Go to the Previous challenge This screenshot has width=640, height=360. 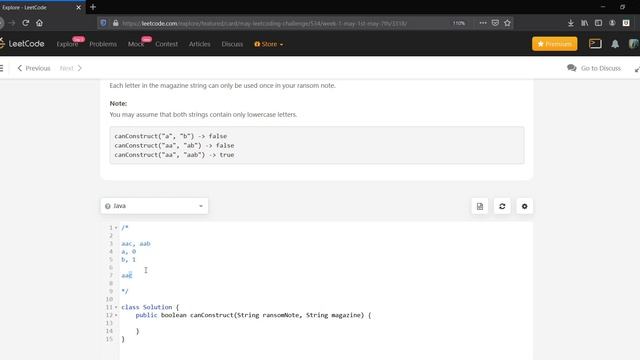[x=33, y=68]
